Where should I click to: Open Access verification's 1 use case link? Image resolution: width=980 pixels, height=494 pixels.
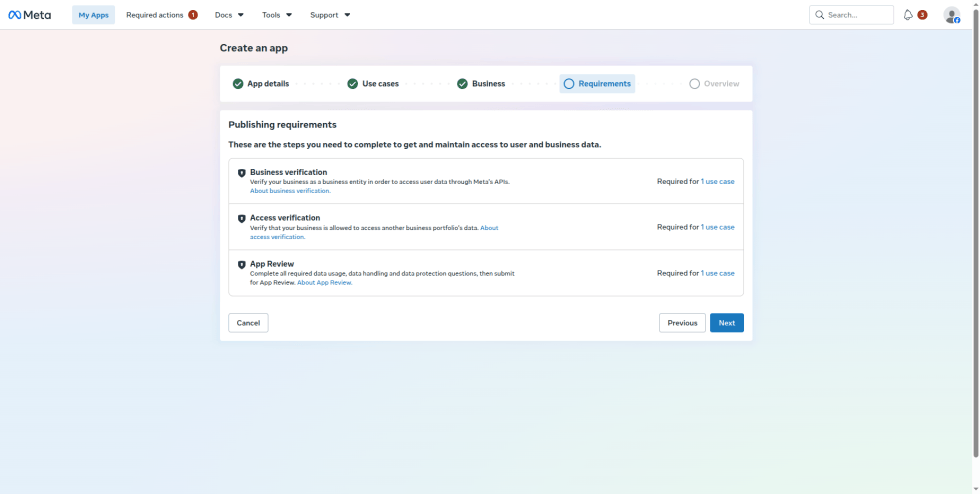(x=718, y=227)
